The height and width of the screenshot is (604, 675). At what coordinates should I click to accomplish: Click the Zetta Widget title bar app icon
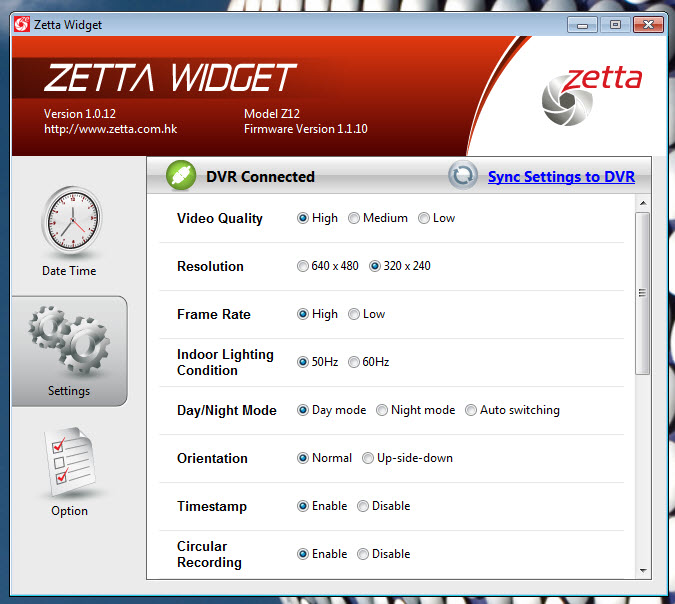click(22, 25)
